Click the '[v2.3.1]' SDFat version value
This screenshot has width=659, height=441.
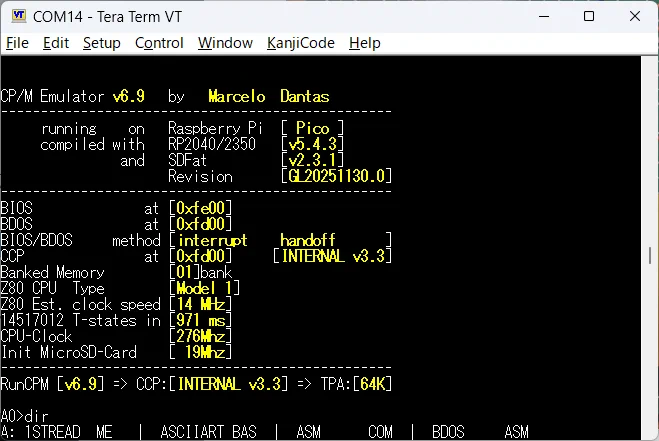313,160
